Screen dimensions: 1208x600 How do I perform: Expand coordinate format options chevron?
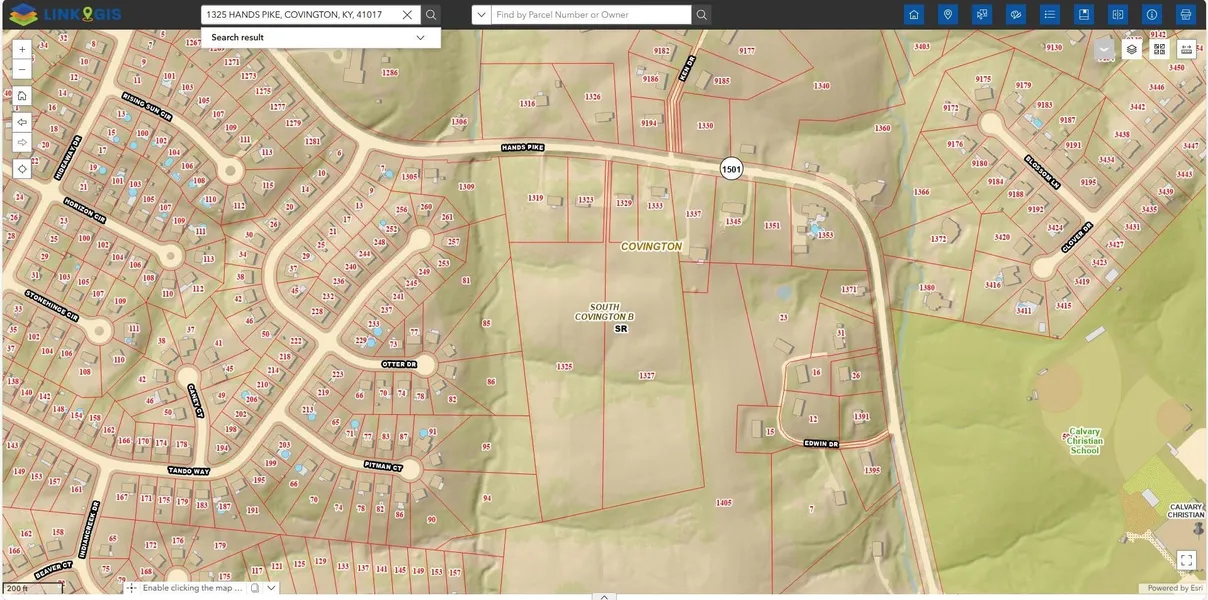[272, 588]
